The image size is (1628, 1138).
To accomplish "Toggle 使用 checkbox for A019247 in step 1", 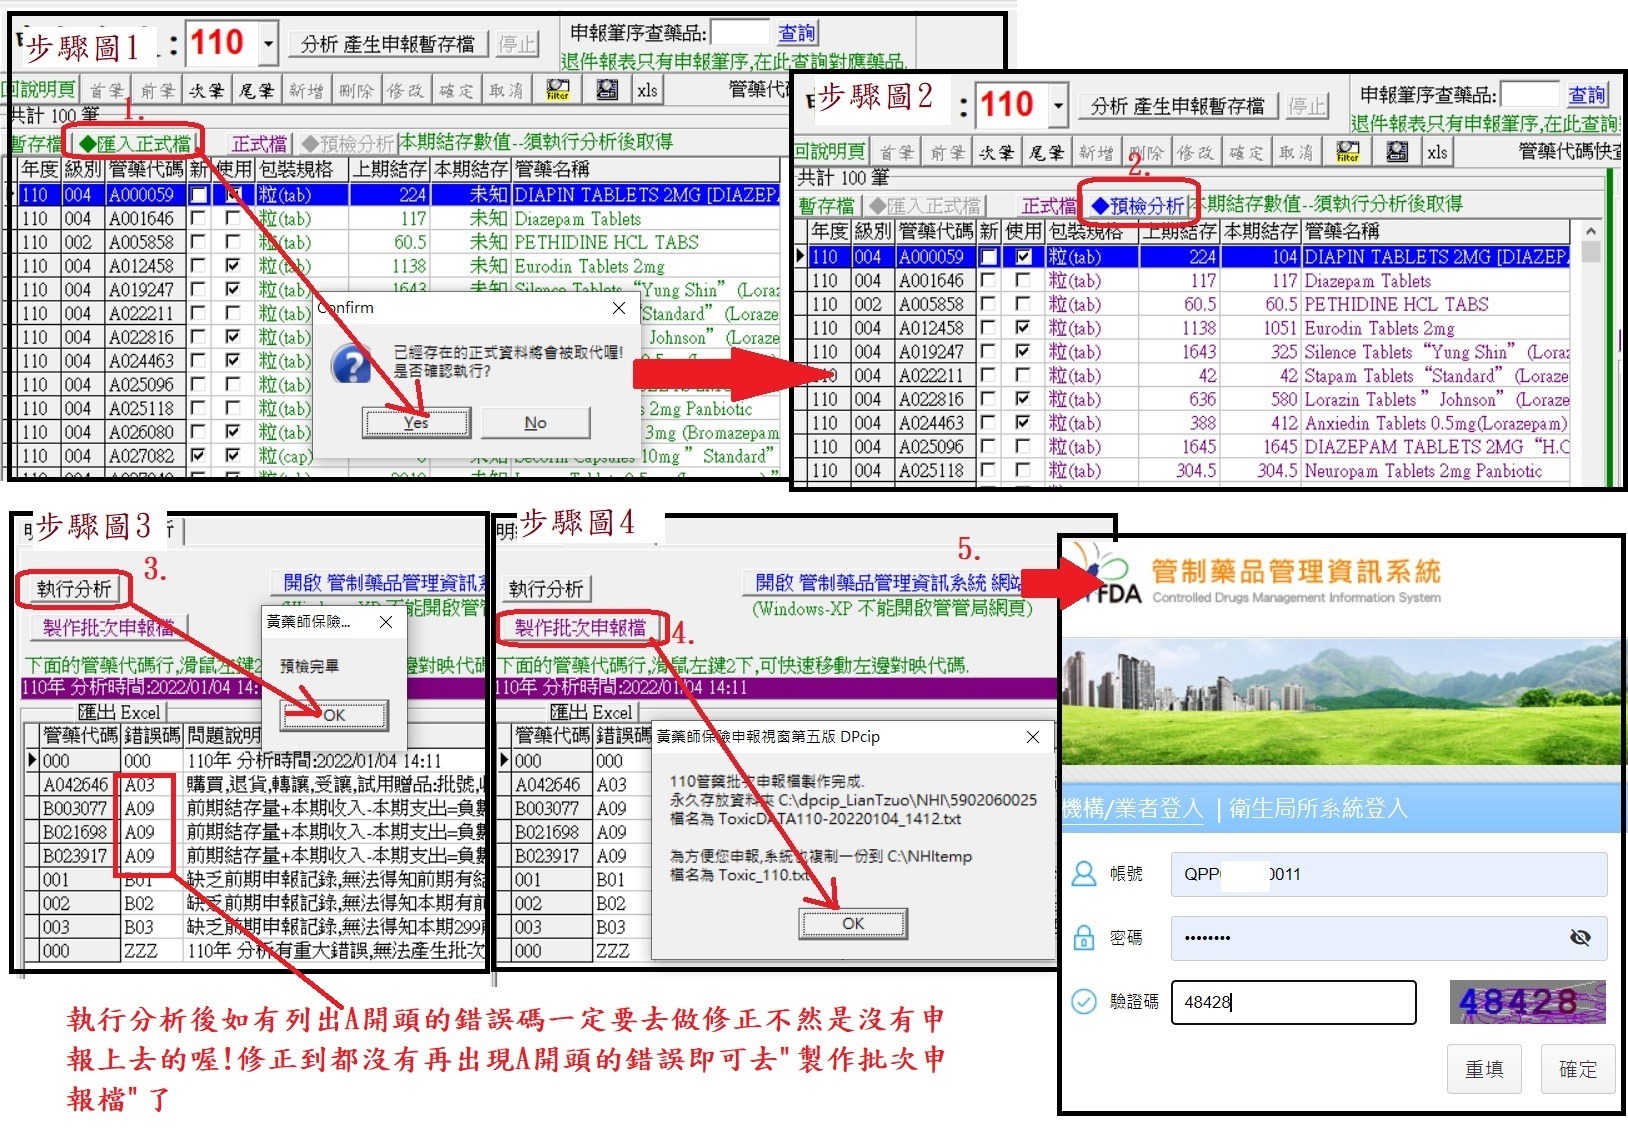I will (x=233, y=290).
